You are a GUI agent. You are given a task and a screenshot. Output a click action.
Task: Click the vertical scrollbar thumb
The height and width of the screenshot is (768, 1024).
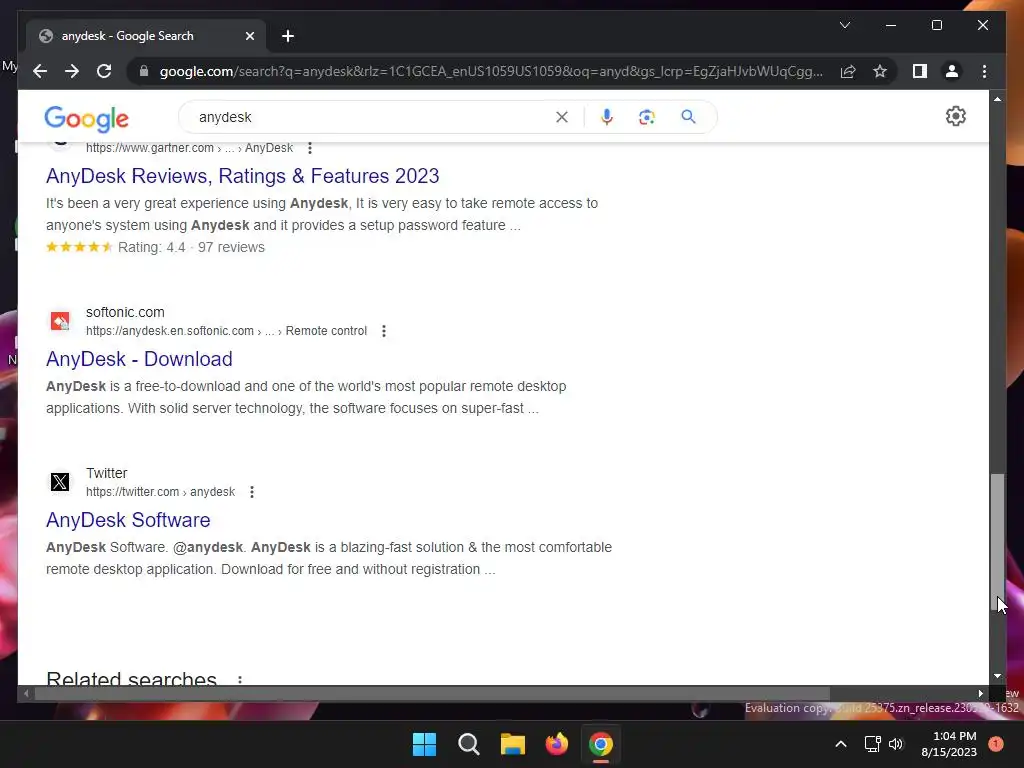[997, 543]
